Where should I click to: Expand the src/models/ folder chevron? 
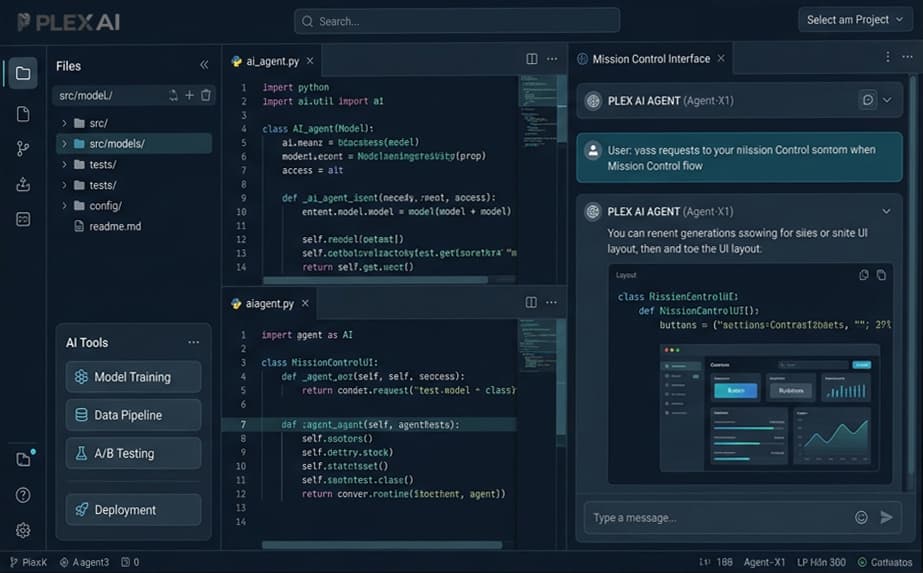[x=64, y=144]
